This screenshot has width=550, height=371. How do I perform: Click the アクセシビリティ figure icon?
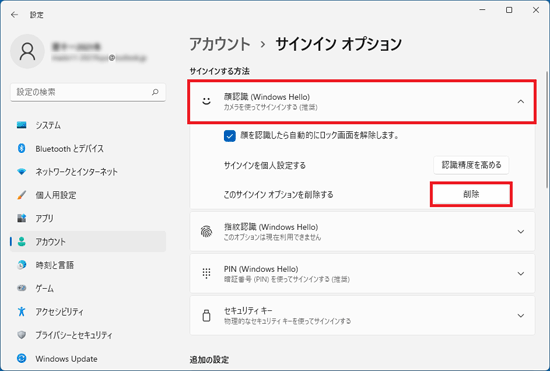[22, 311]
